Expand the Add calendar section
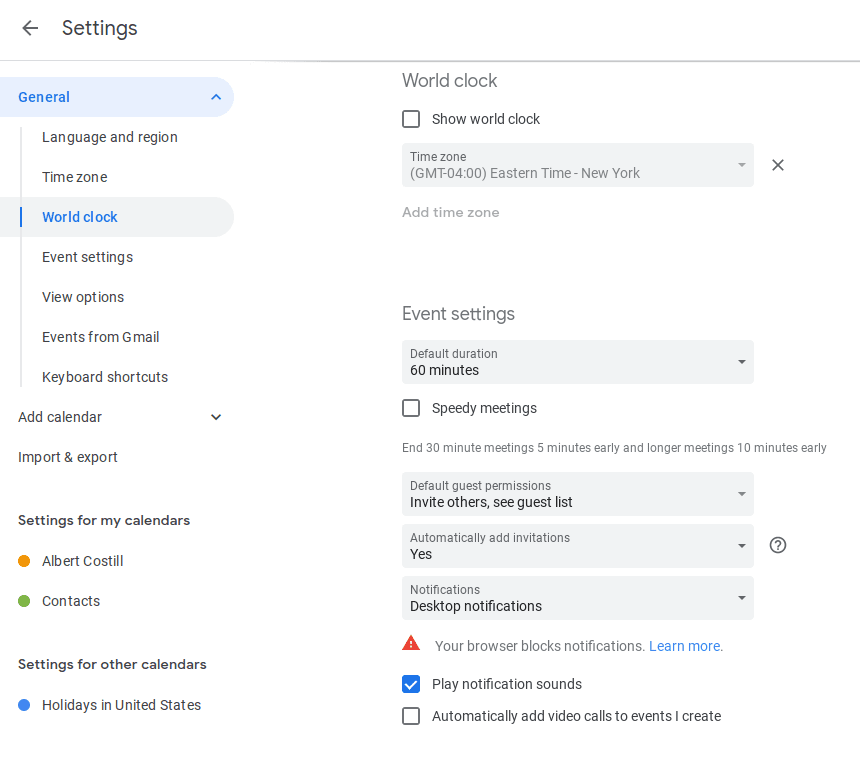The height and width of the screenshot is (770, 860). coord(216,417)
